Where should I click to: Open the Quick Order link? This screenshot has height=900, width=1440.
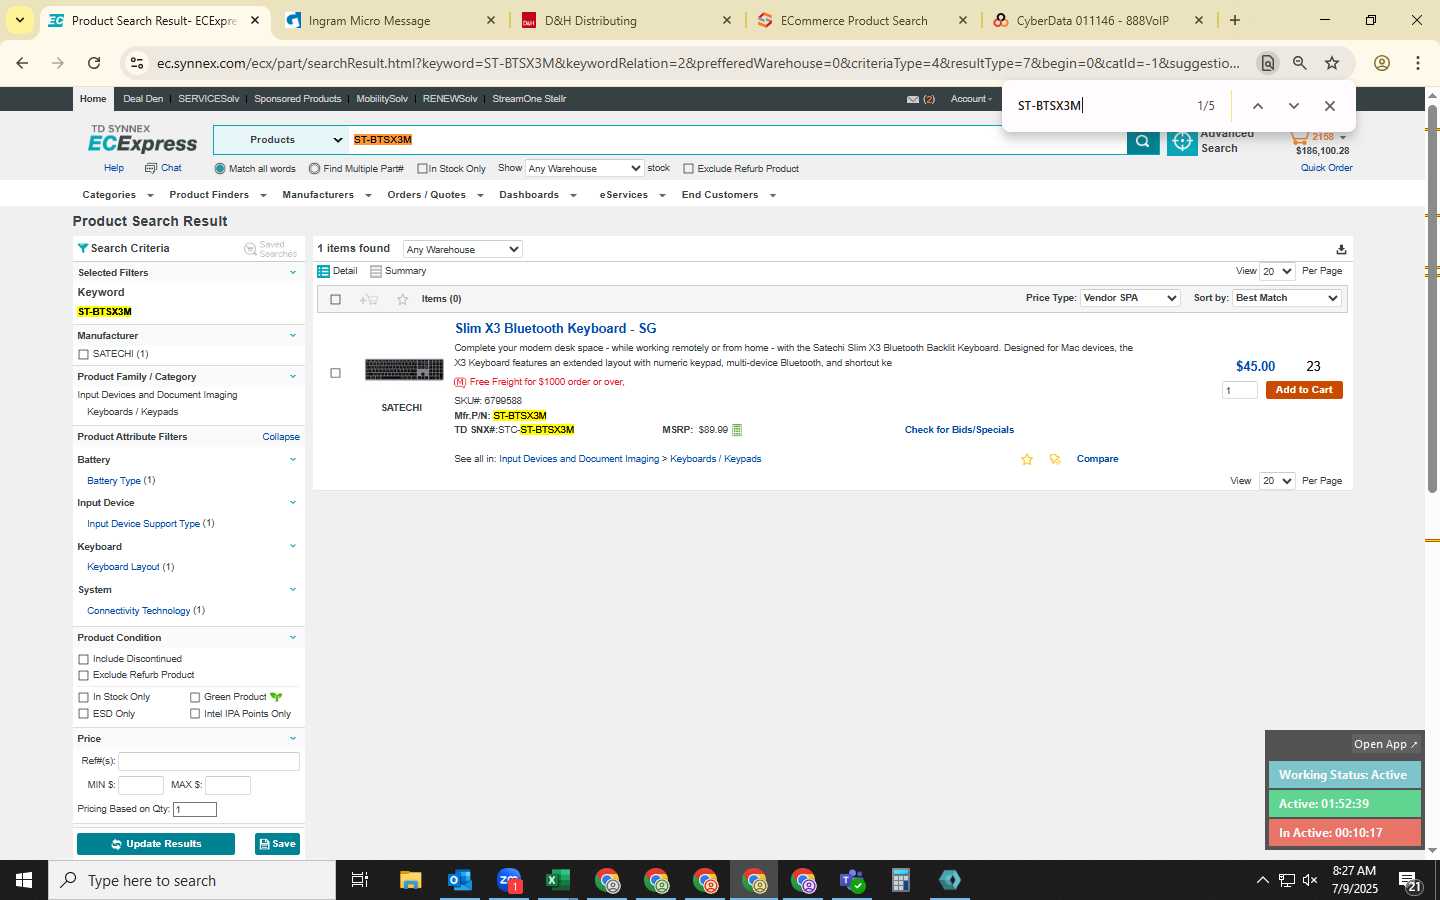pos(1326,168)
